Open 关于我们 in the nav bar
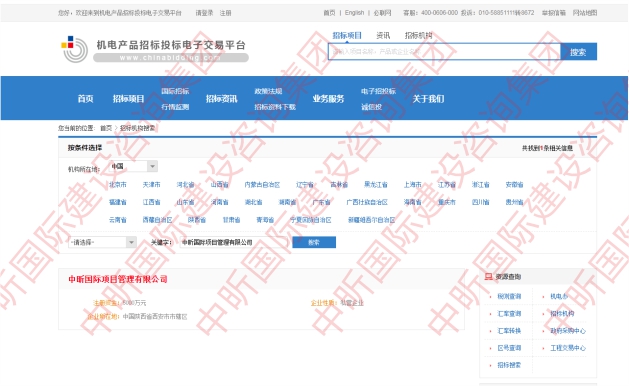 [x=428, y=99]
